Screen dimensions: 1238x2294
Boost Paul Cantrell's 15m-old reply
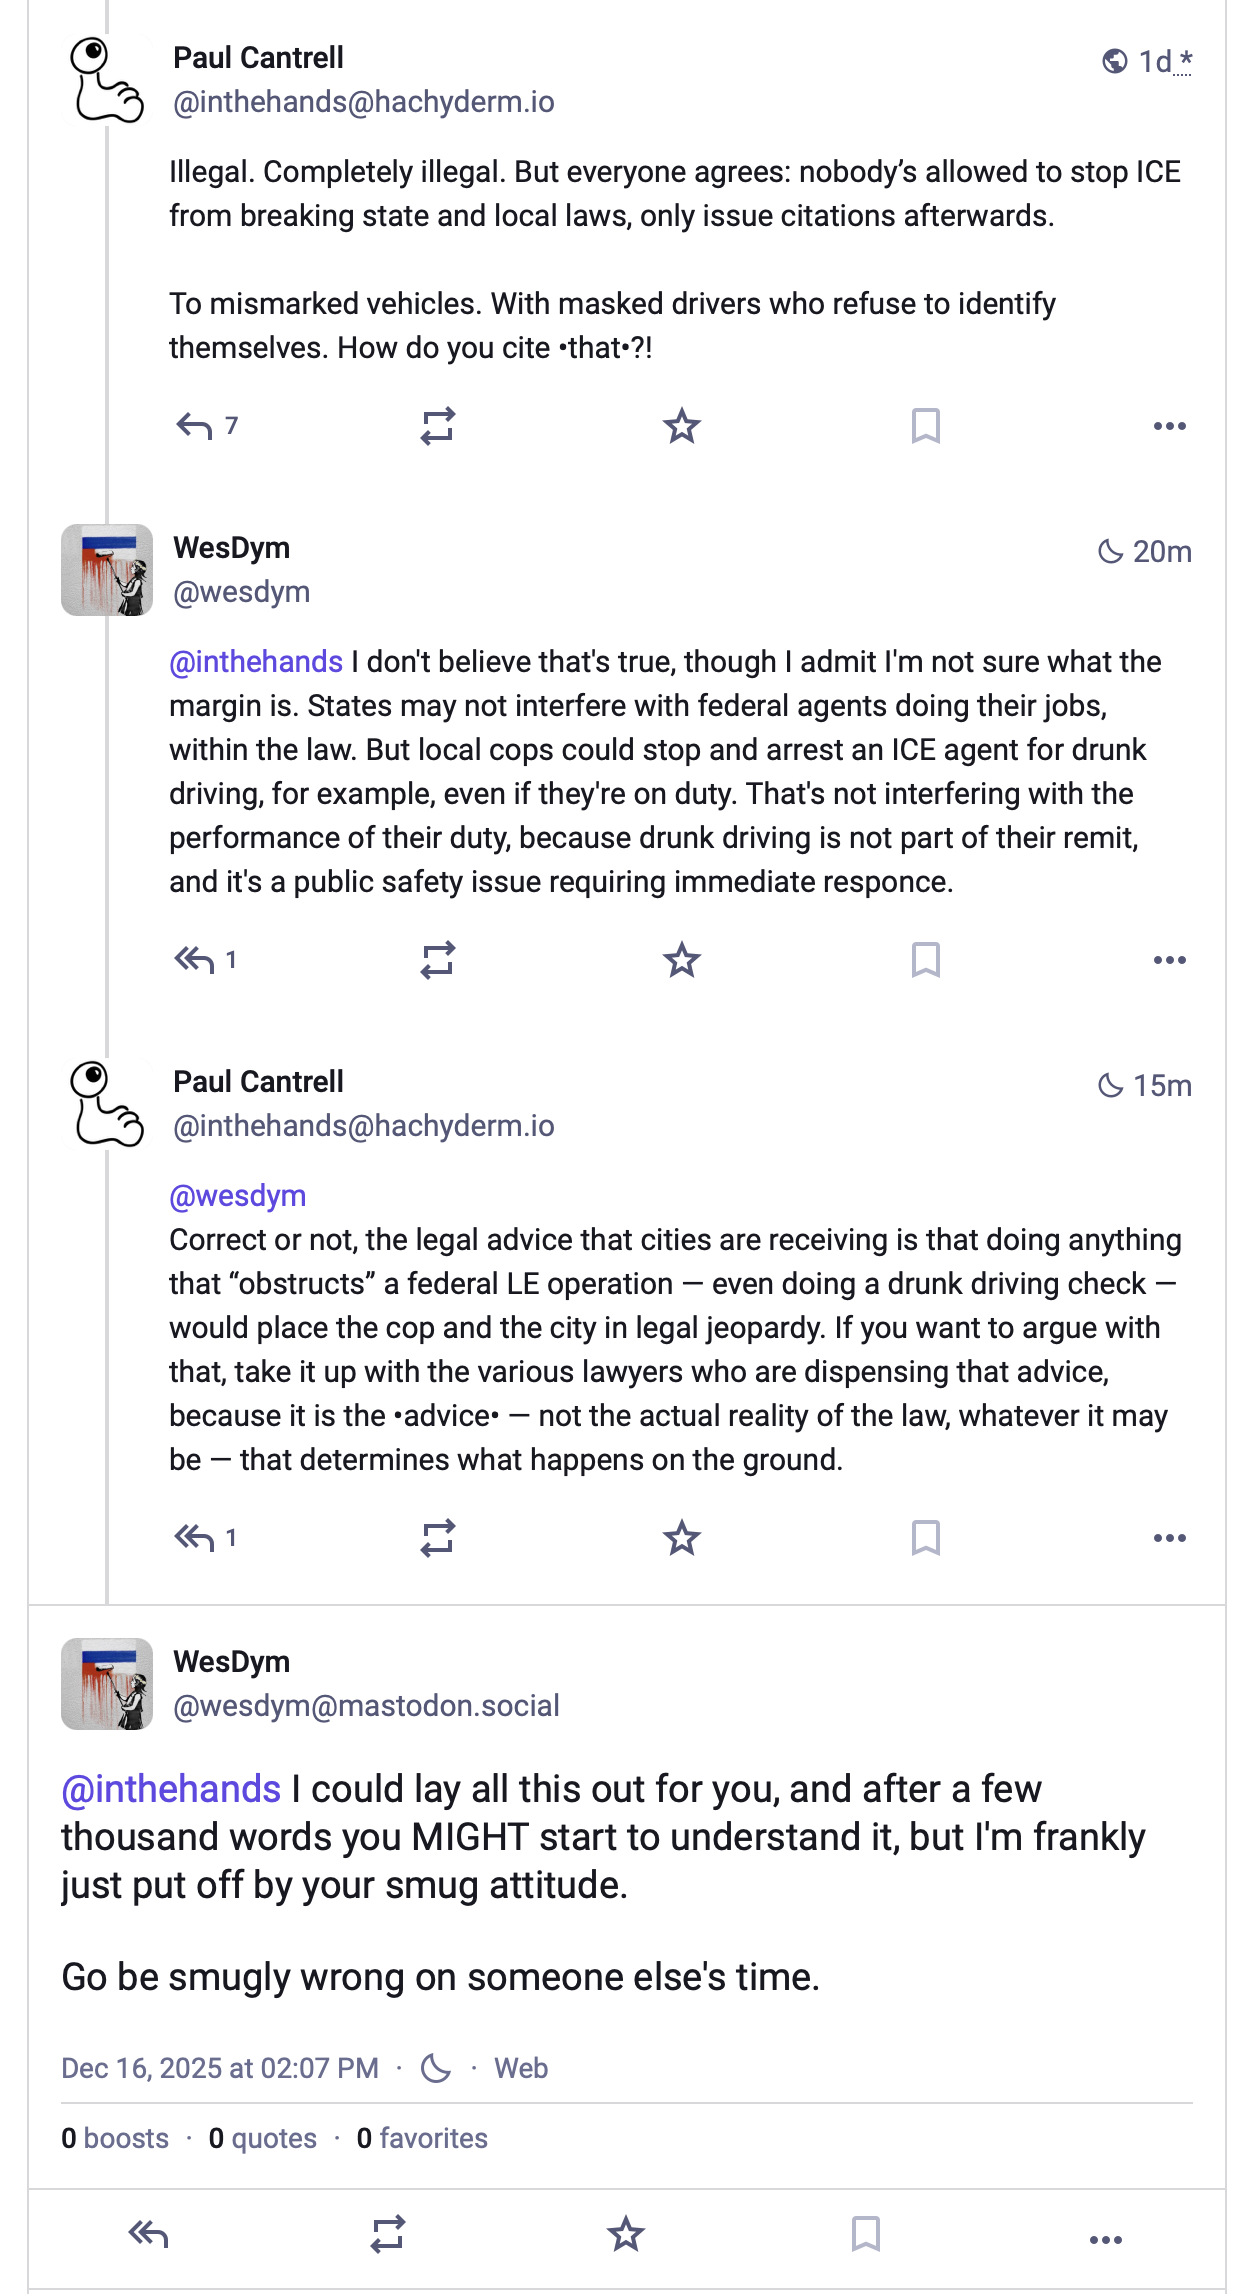click(x=438, y=1539)
